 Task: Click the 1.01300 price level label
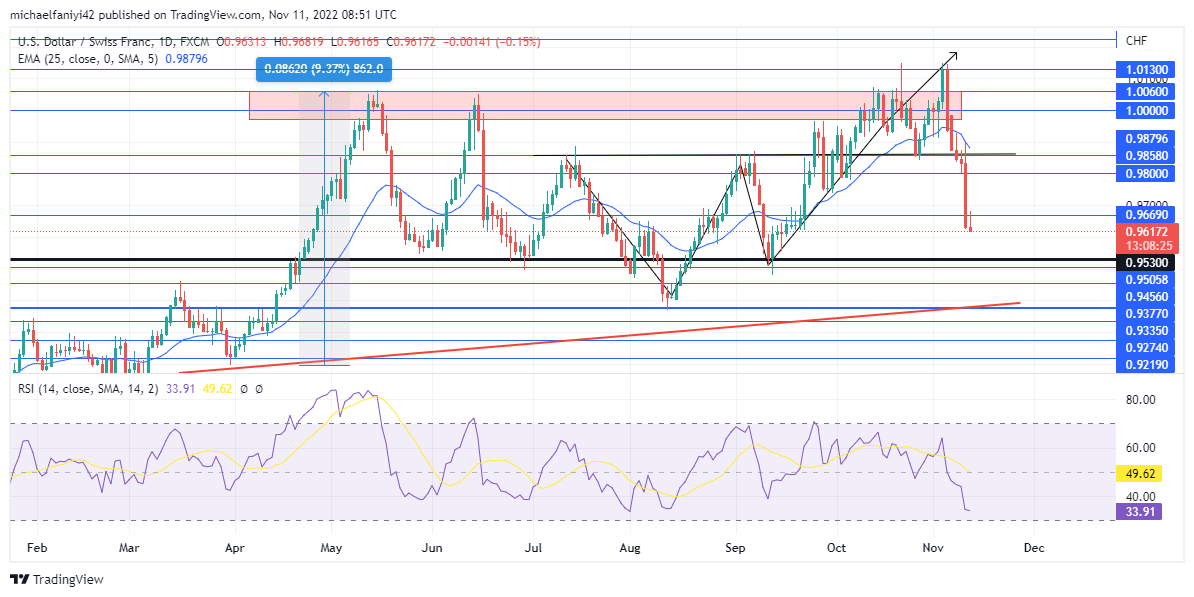click(x=1146, y=70)
